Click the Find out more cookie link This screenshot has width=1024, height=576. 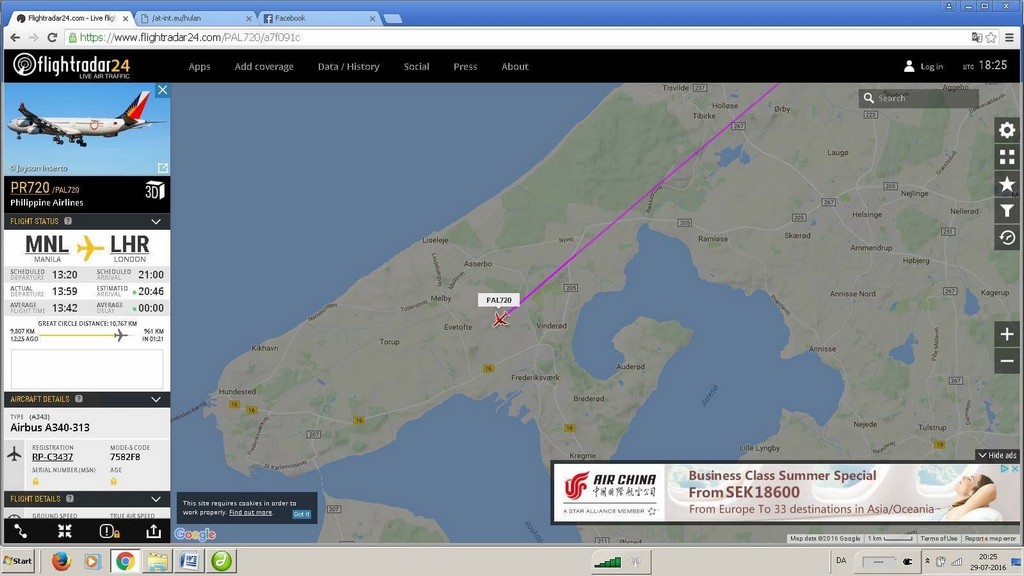(x=250, y=513)
